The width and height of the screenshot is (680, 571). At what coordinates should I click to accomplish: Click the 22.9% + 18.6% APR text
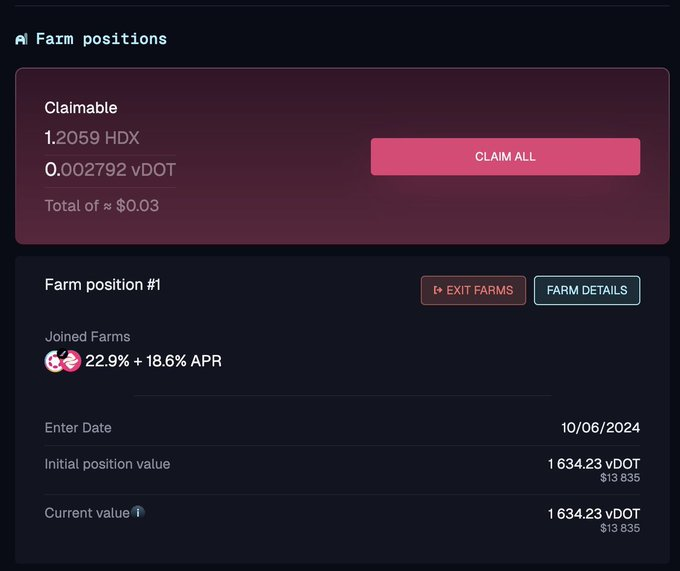click(154, 361)
